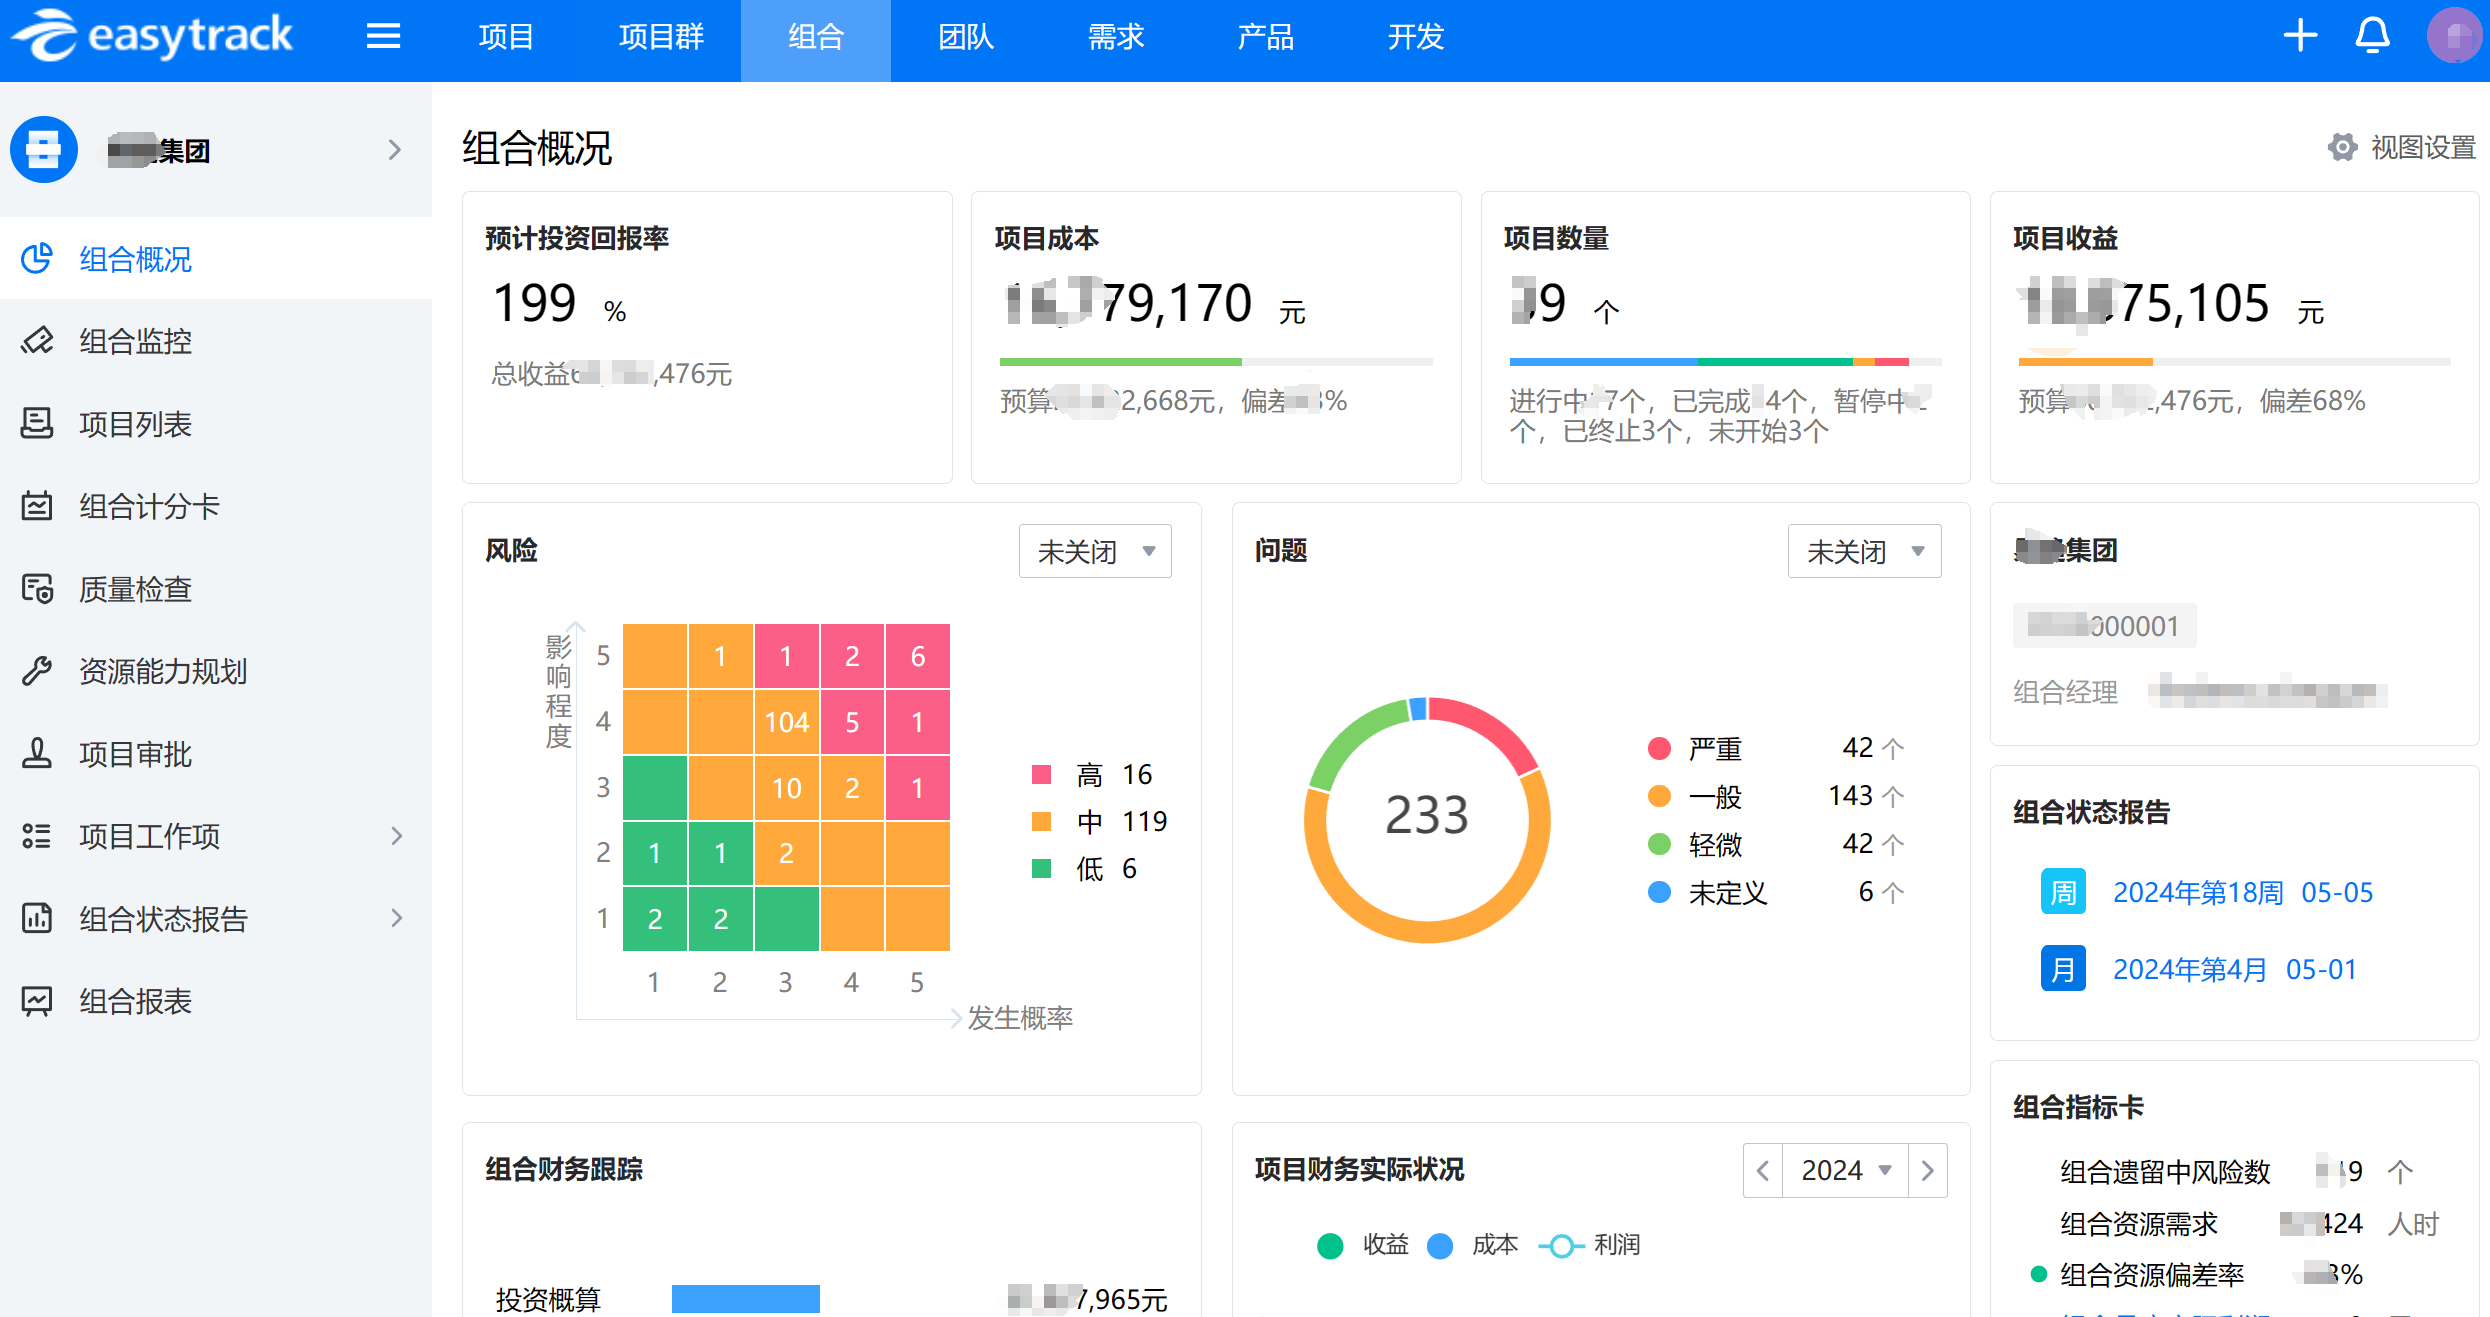Open 2024年第4月 05-01 report link
Screen dimensions: 2490x1317
click(2235, 969)
